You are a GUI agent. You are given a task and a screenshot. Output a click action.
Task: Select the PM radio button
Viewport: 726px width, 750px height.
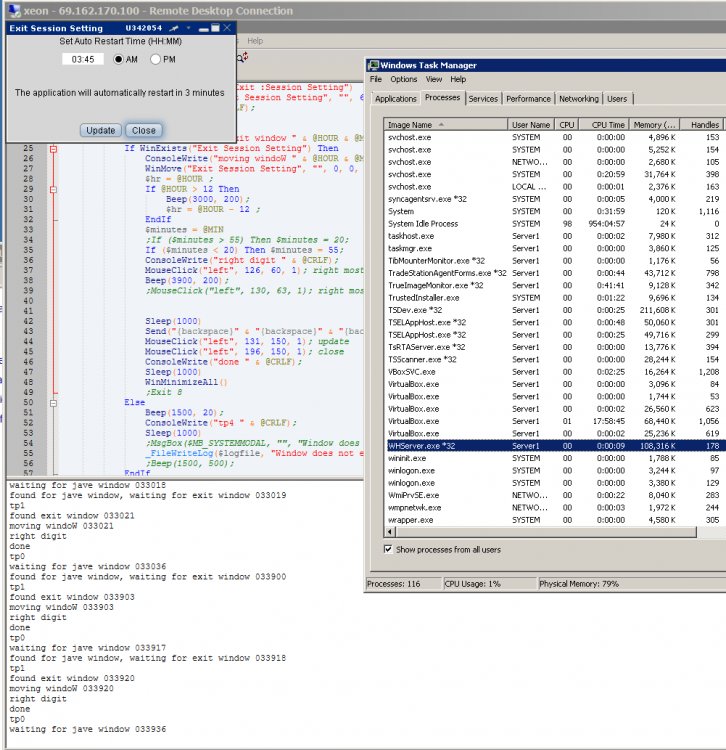(155, 59)
